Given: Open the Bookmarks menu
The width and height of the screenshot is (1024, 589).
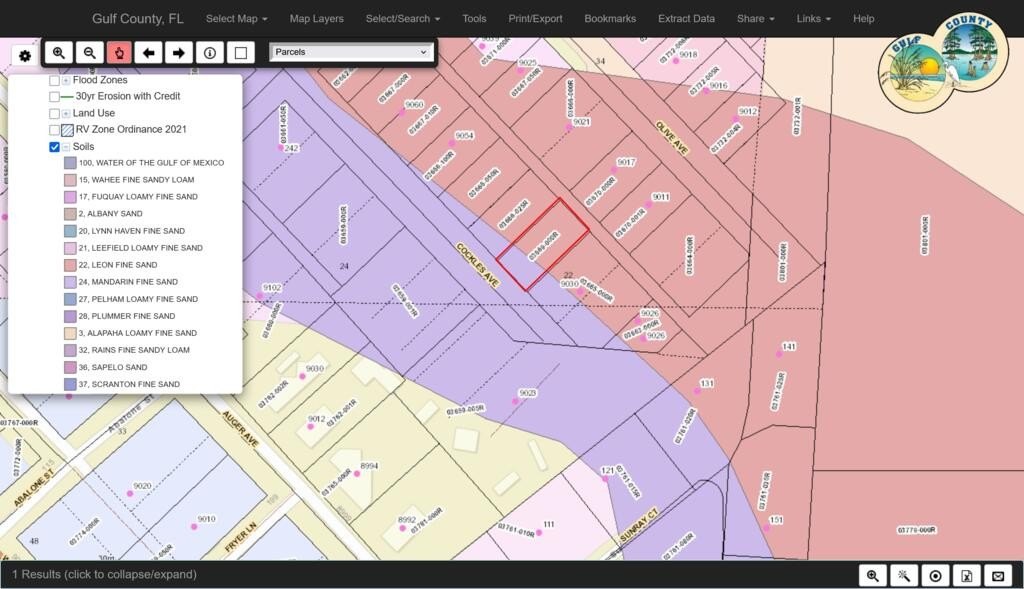Looking at the screenshot, I should (610, 19).
